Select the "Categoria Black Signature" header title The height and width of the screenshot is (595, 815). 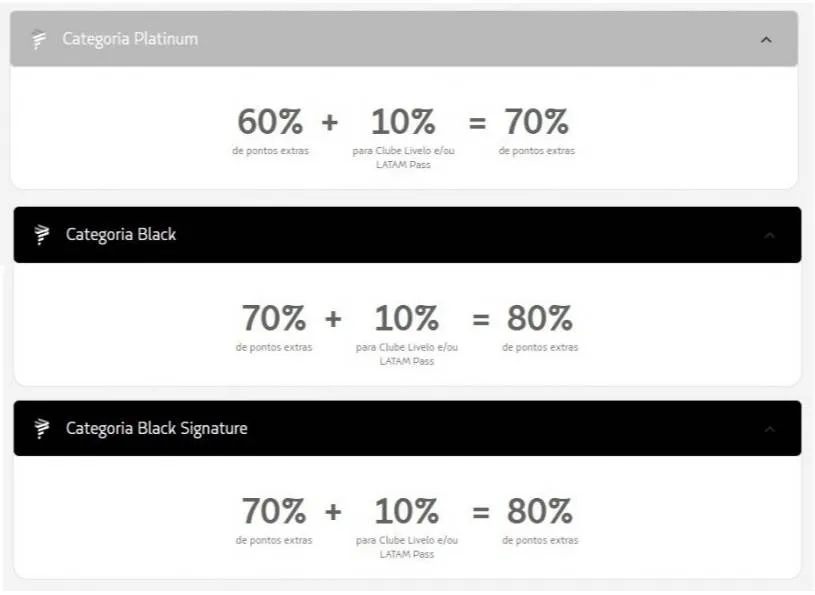156,429
